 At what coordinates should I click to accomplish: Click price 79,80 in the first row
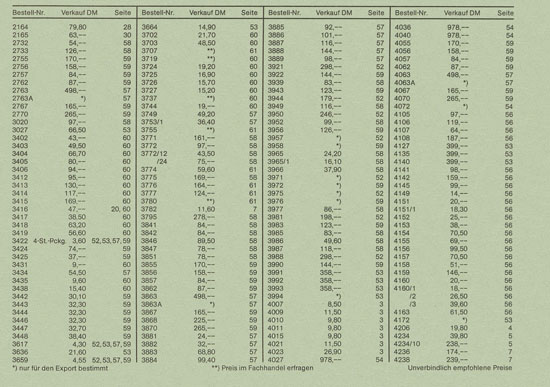tap(77, 27)
